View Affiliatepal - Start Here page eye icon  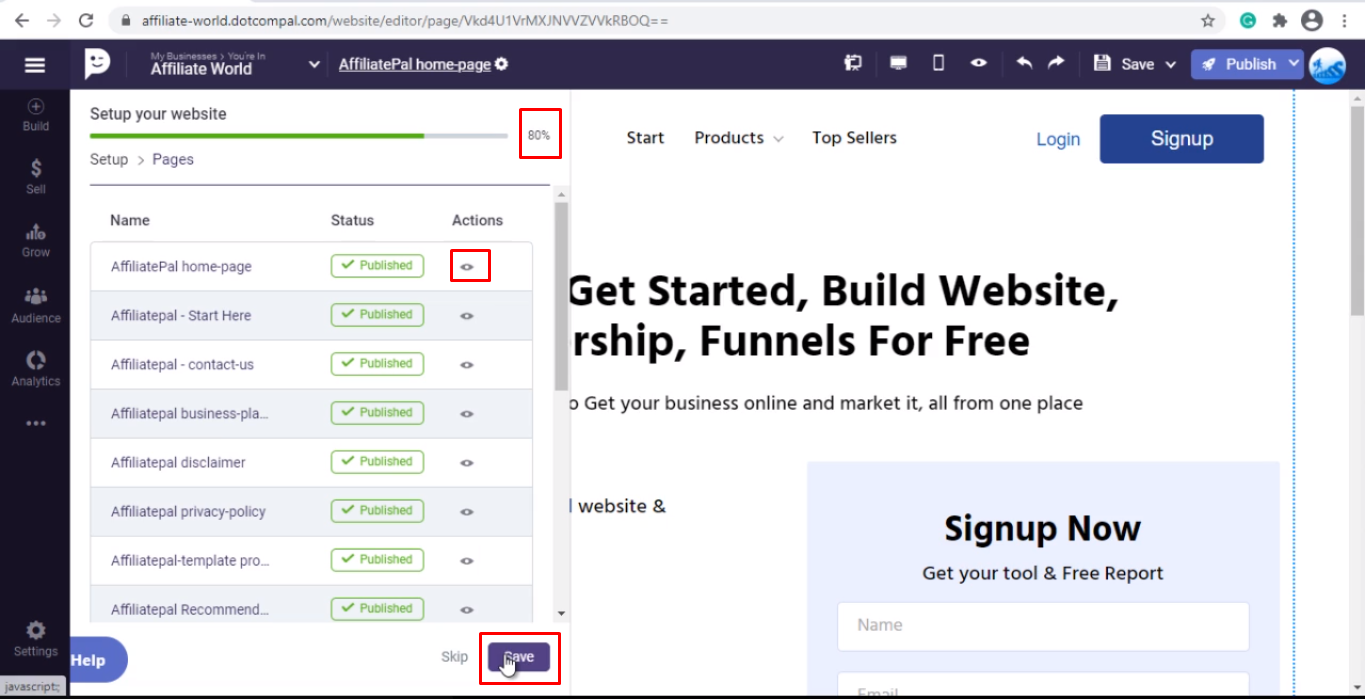click(466, 316)
